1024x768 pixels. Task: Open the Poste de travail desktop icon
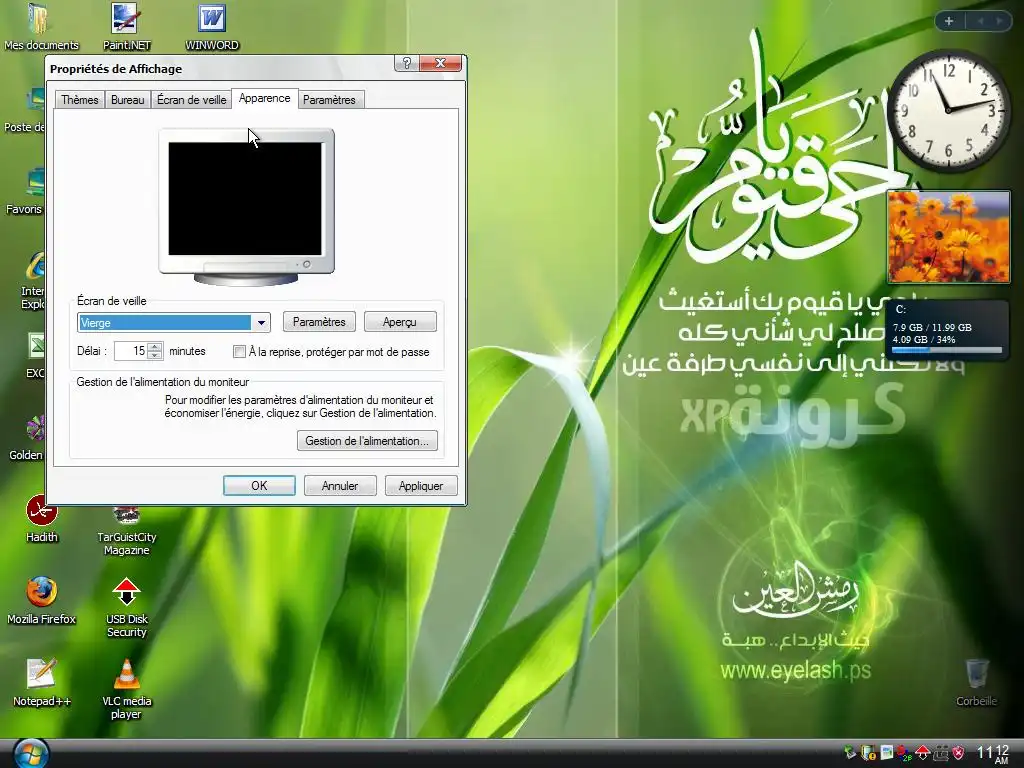tap(26, 110)
